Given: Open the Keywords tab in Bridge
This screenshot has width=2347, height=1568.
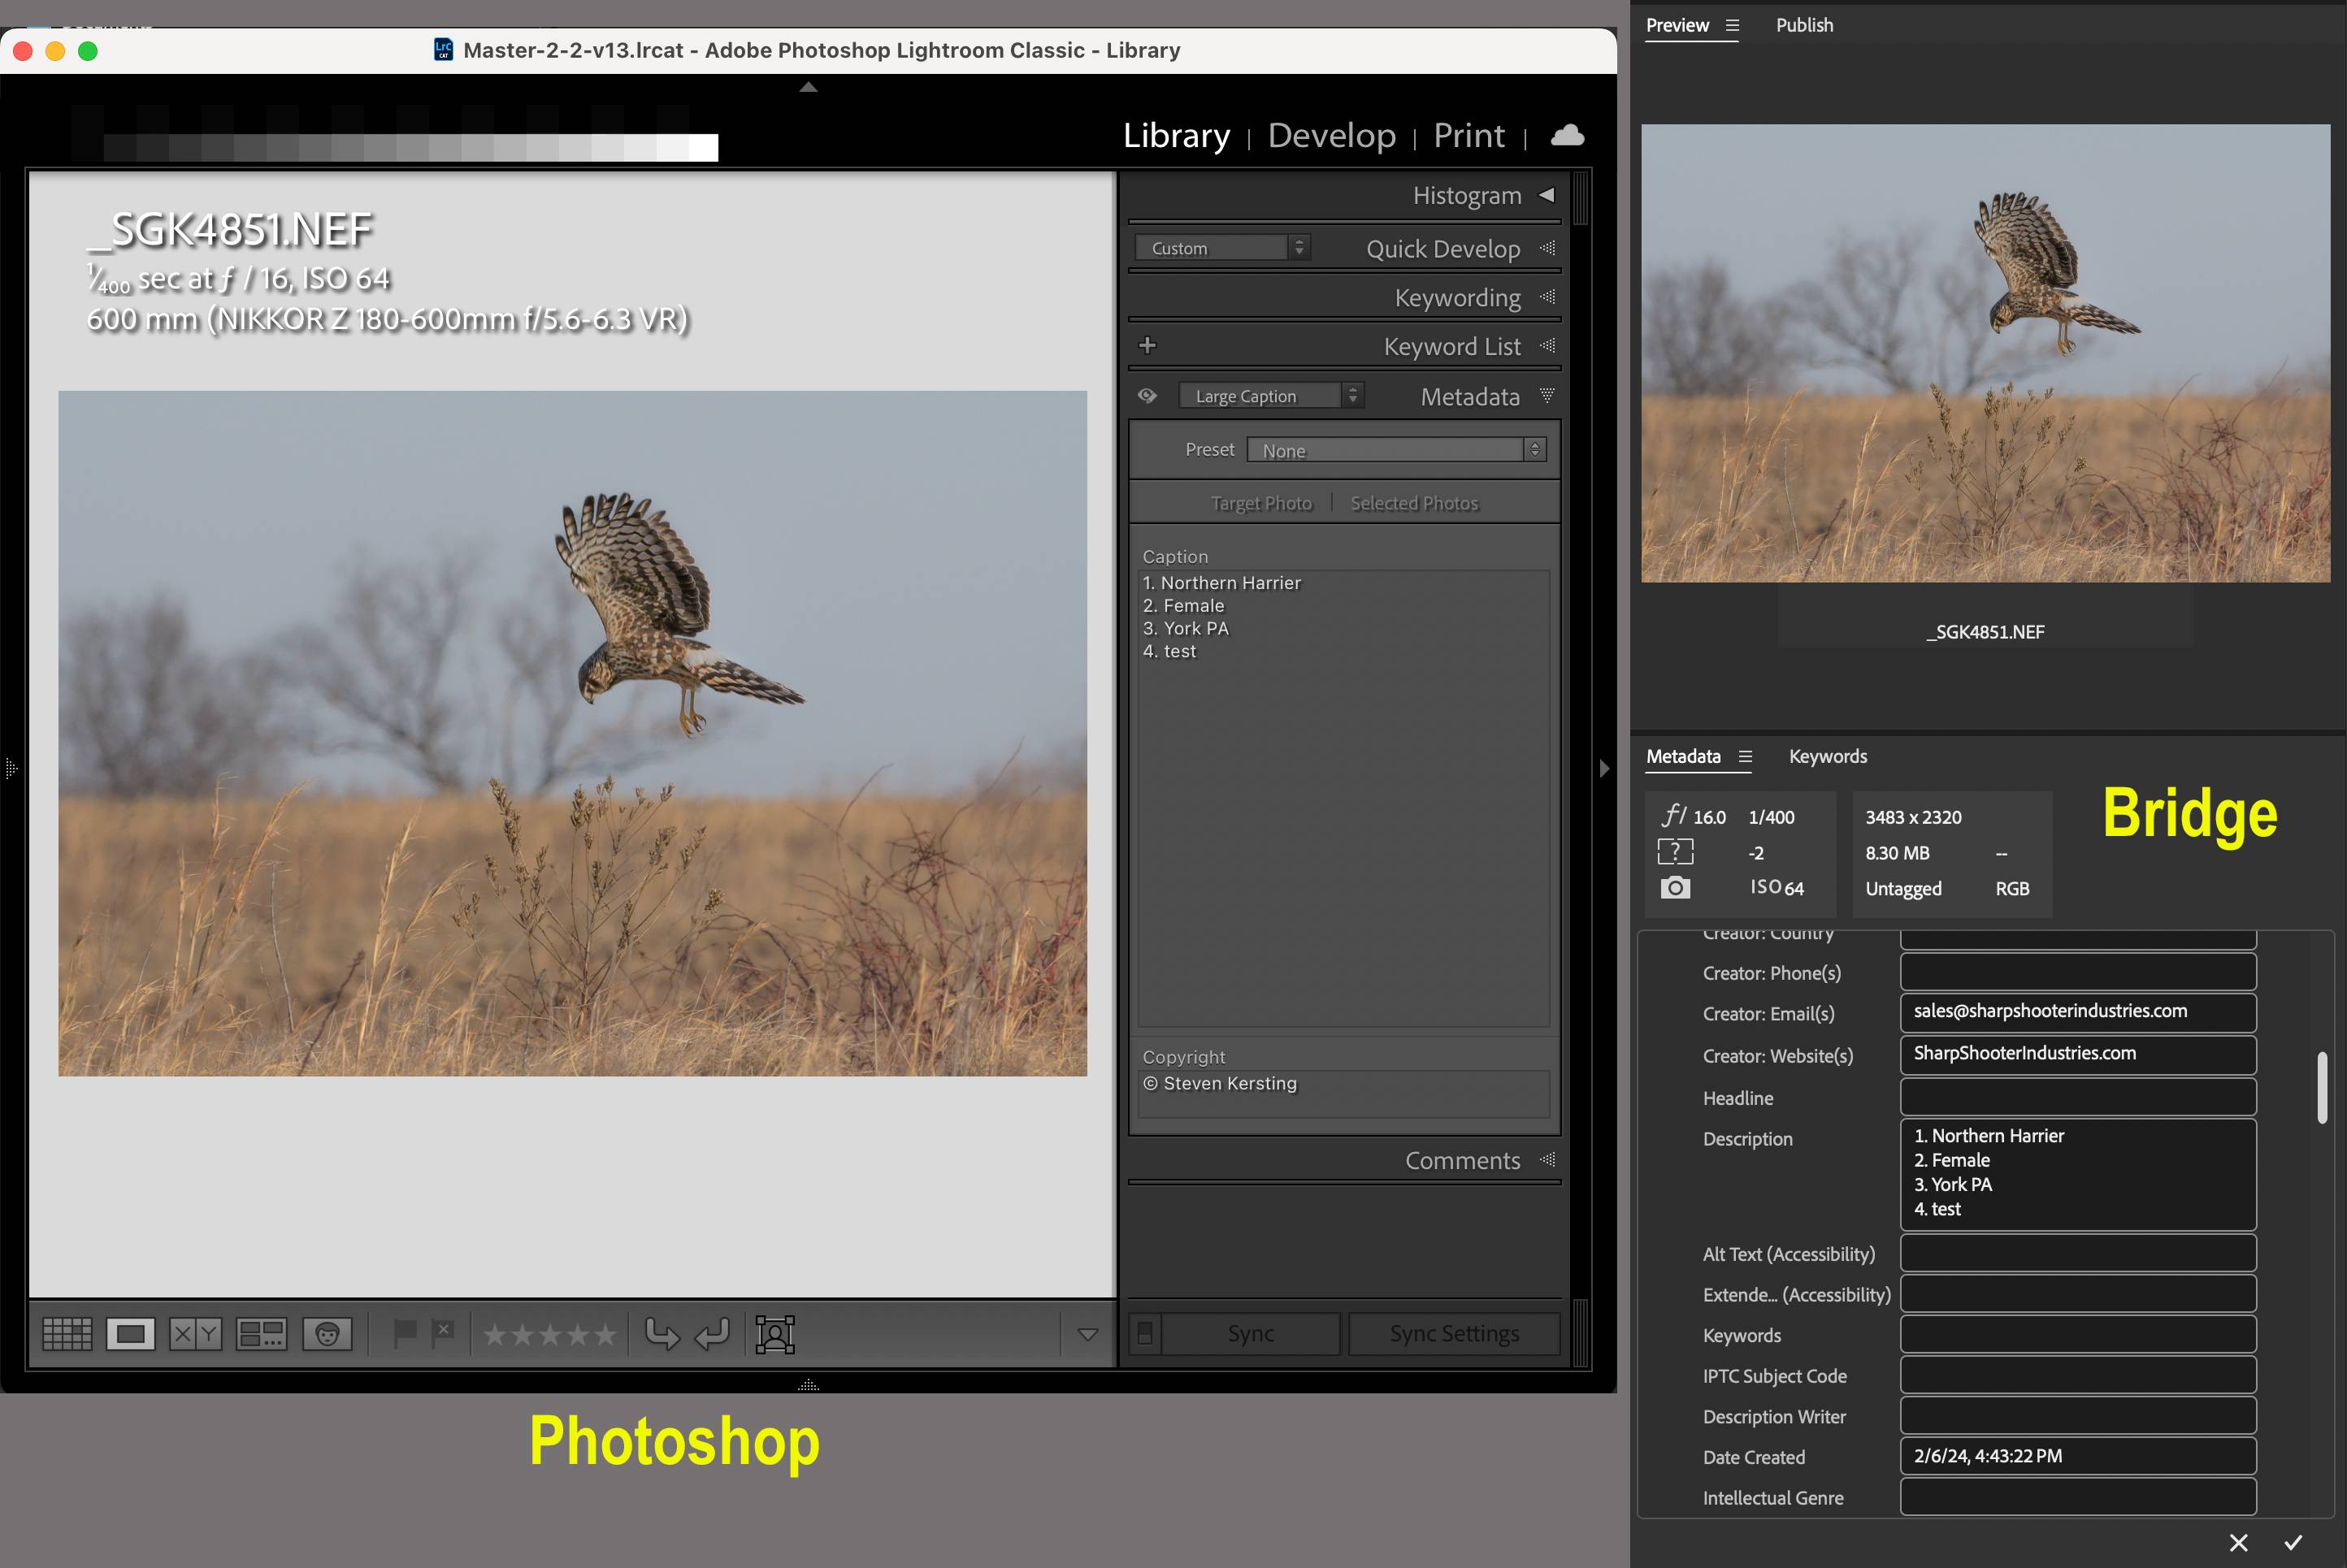Looking at the screenshot, I should [1827, 757].
